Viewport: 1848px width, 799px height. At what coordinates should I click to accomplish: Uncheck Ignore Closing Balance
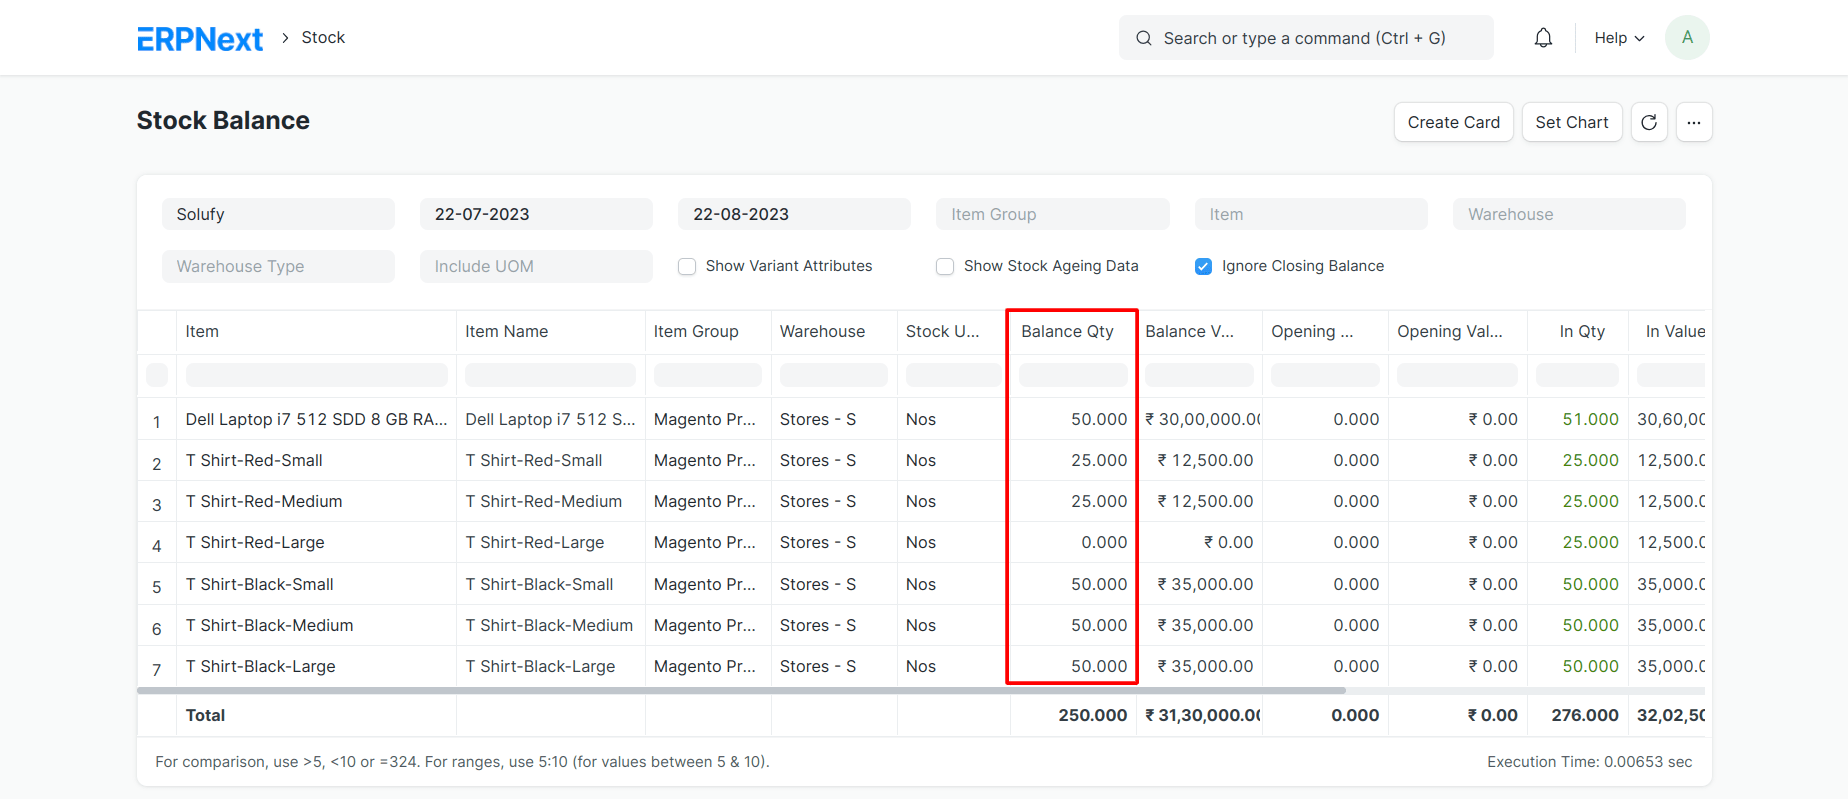point(1203,267)
